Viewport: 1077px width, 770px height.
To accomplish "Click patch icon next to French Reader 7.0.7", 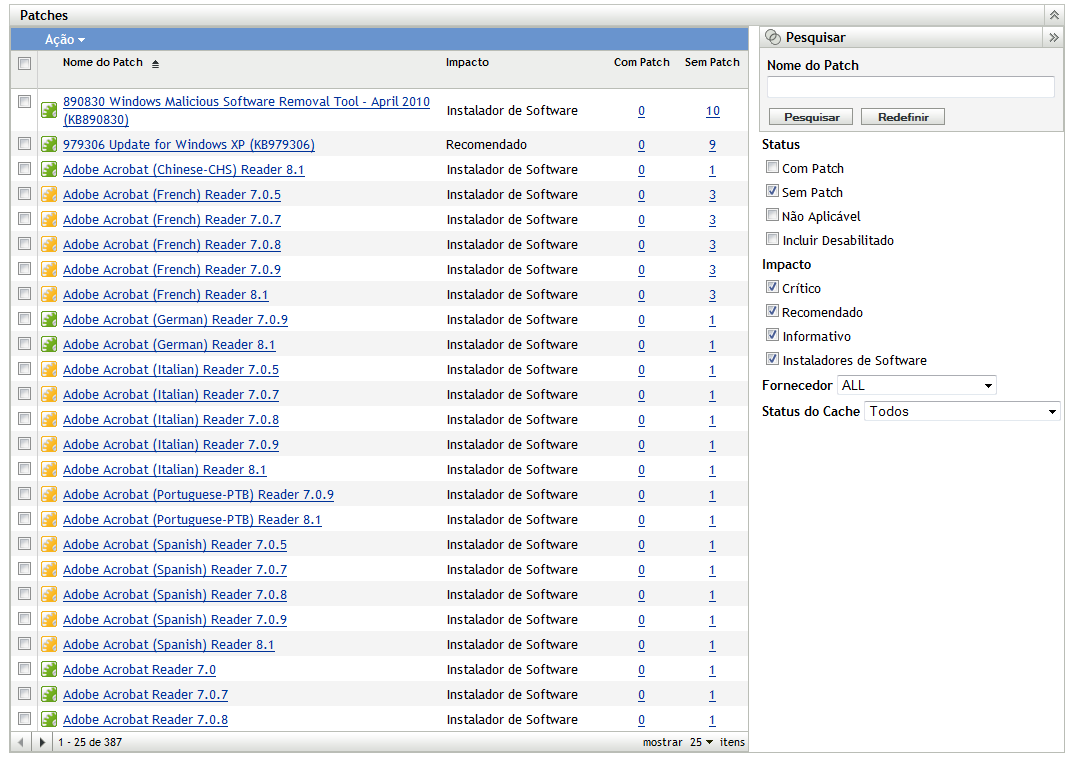I will 49,219.
